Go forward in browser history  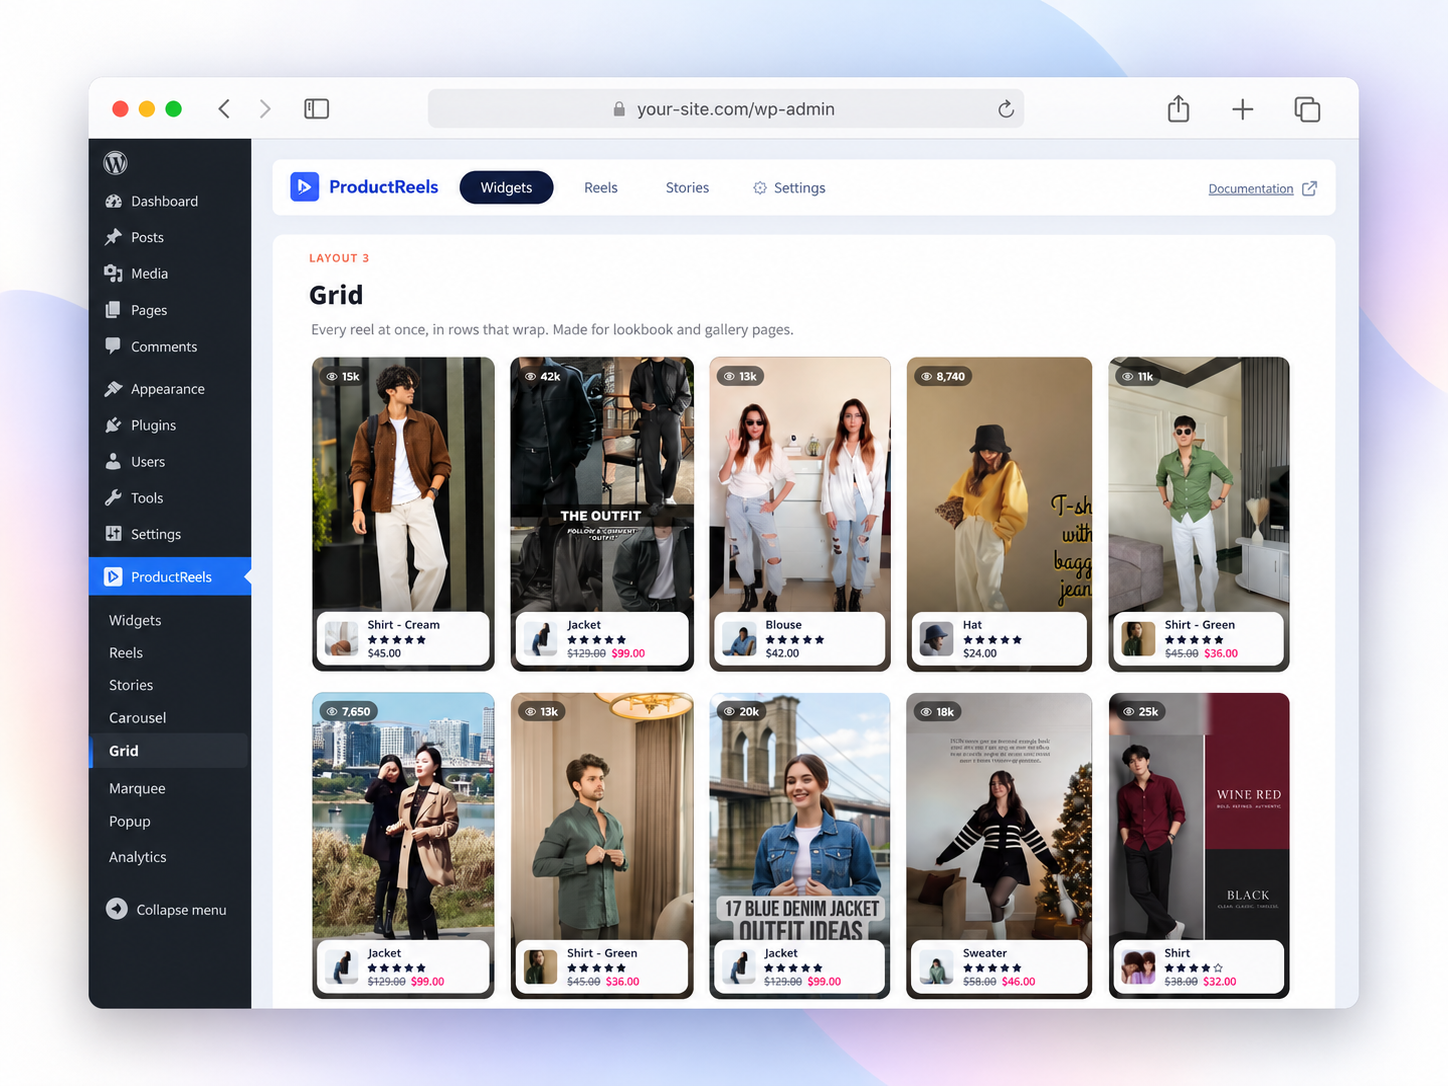265,108
